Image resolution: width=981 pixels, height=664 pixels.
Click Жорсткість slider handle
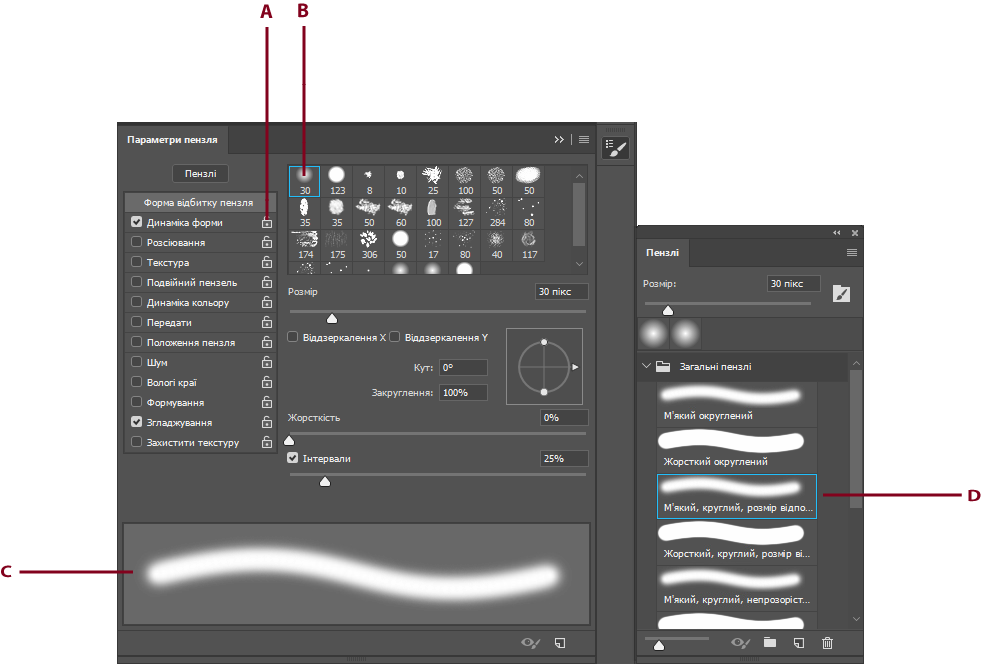[x=289, y=441]
